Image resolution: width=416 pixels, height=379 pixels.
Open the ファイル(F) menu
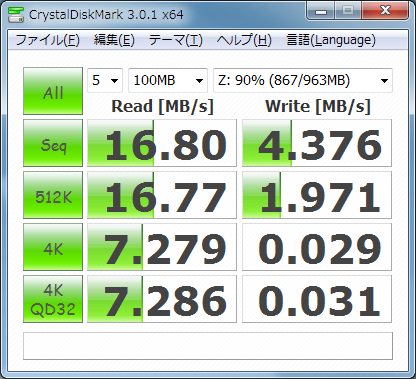click(x=47, y=40)
